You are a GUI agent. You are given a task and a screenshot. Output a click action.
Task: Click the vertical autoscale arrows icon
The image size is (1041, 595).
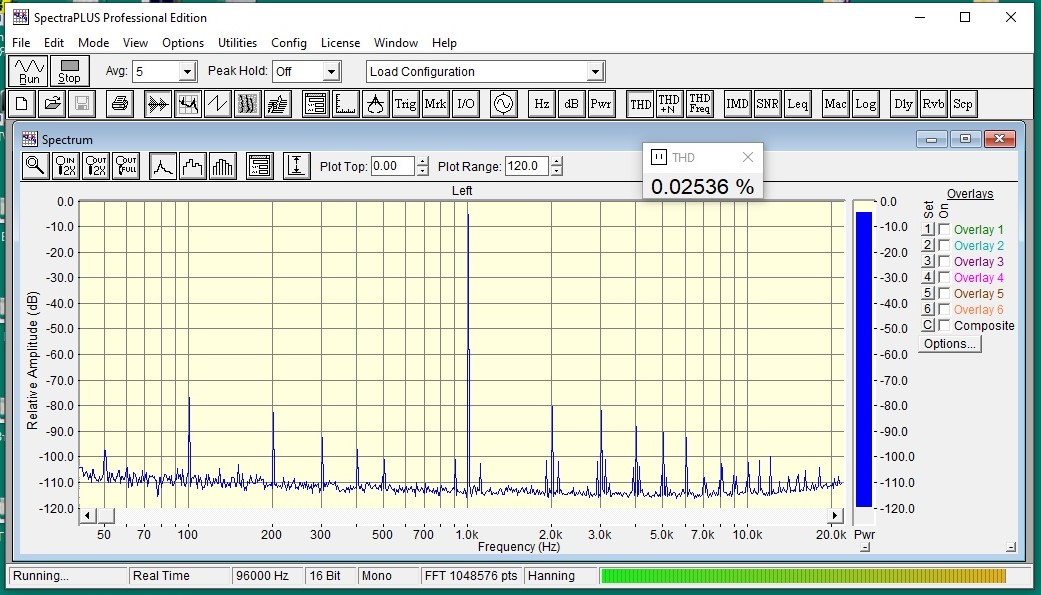tap(297, 166)
